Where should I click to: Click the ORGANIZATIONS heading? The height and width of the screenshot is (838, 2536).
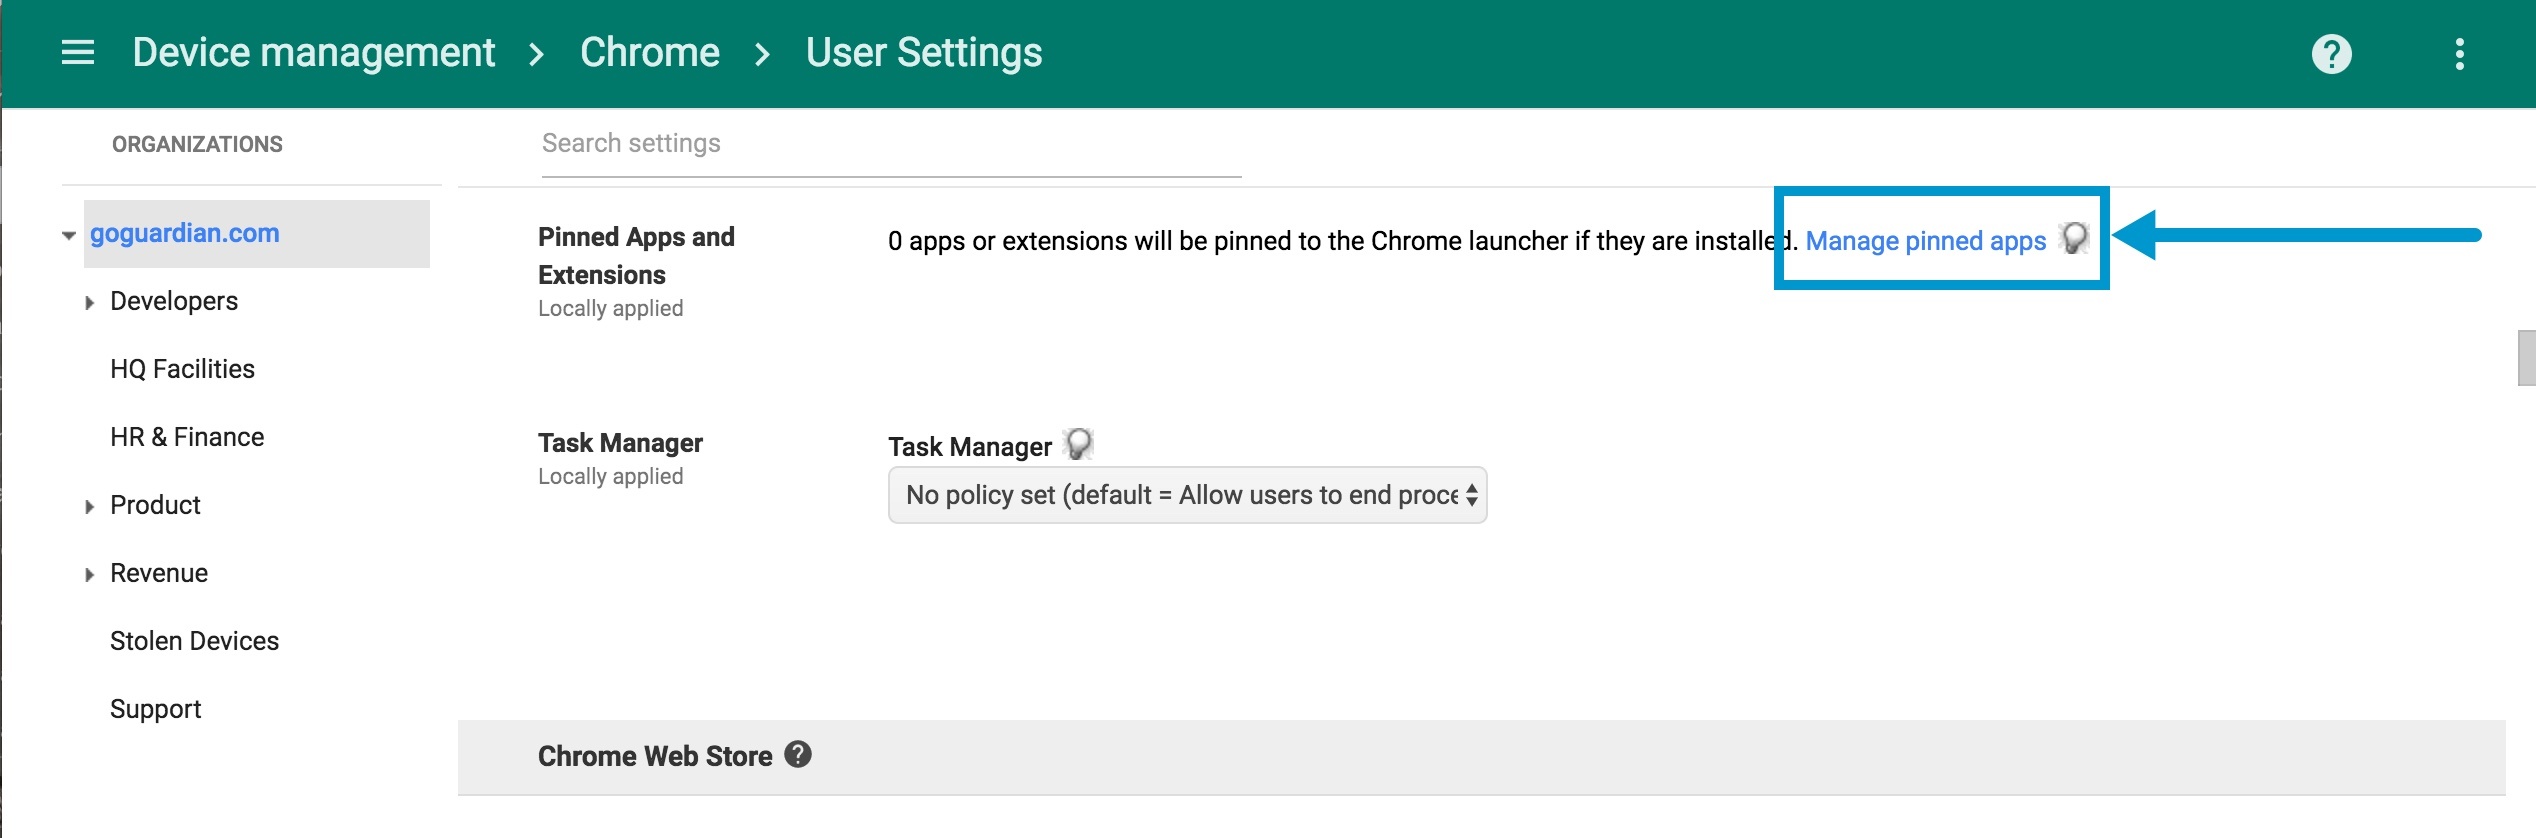(x=197, y=144)
